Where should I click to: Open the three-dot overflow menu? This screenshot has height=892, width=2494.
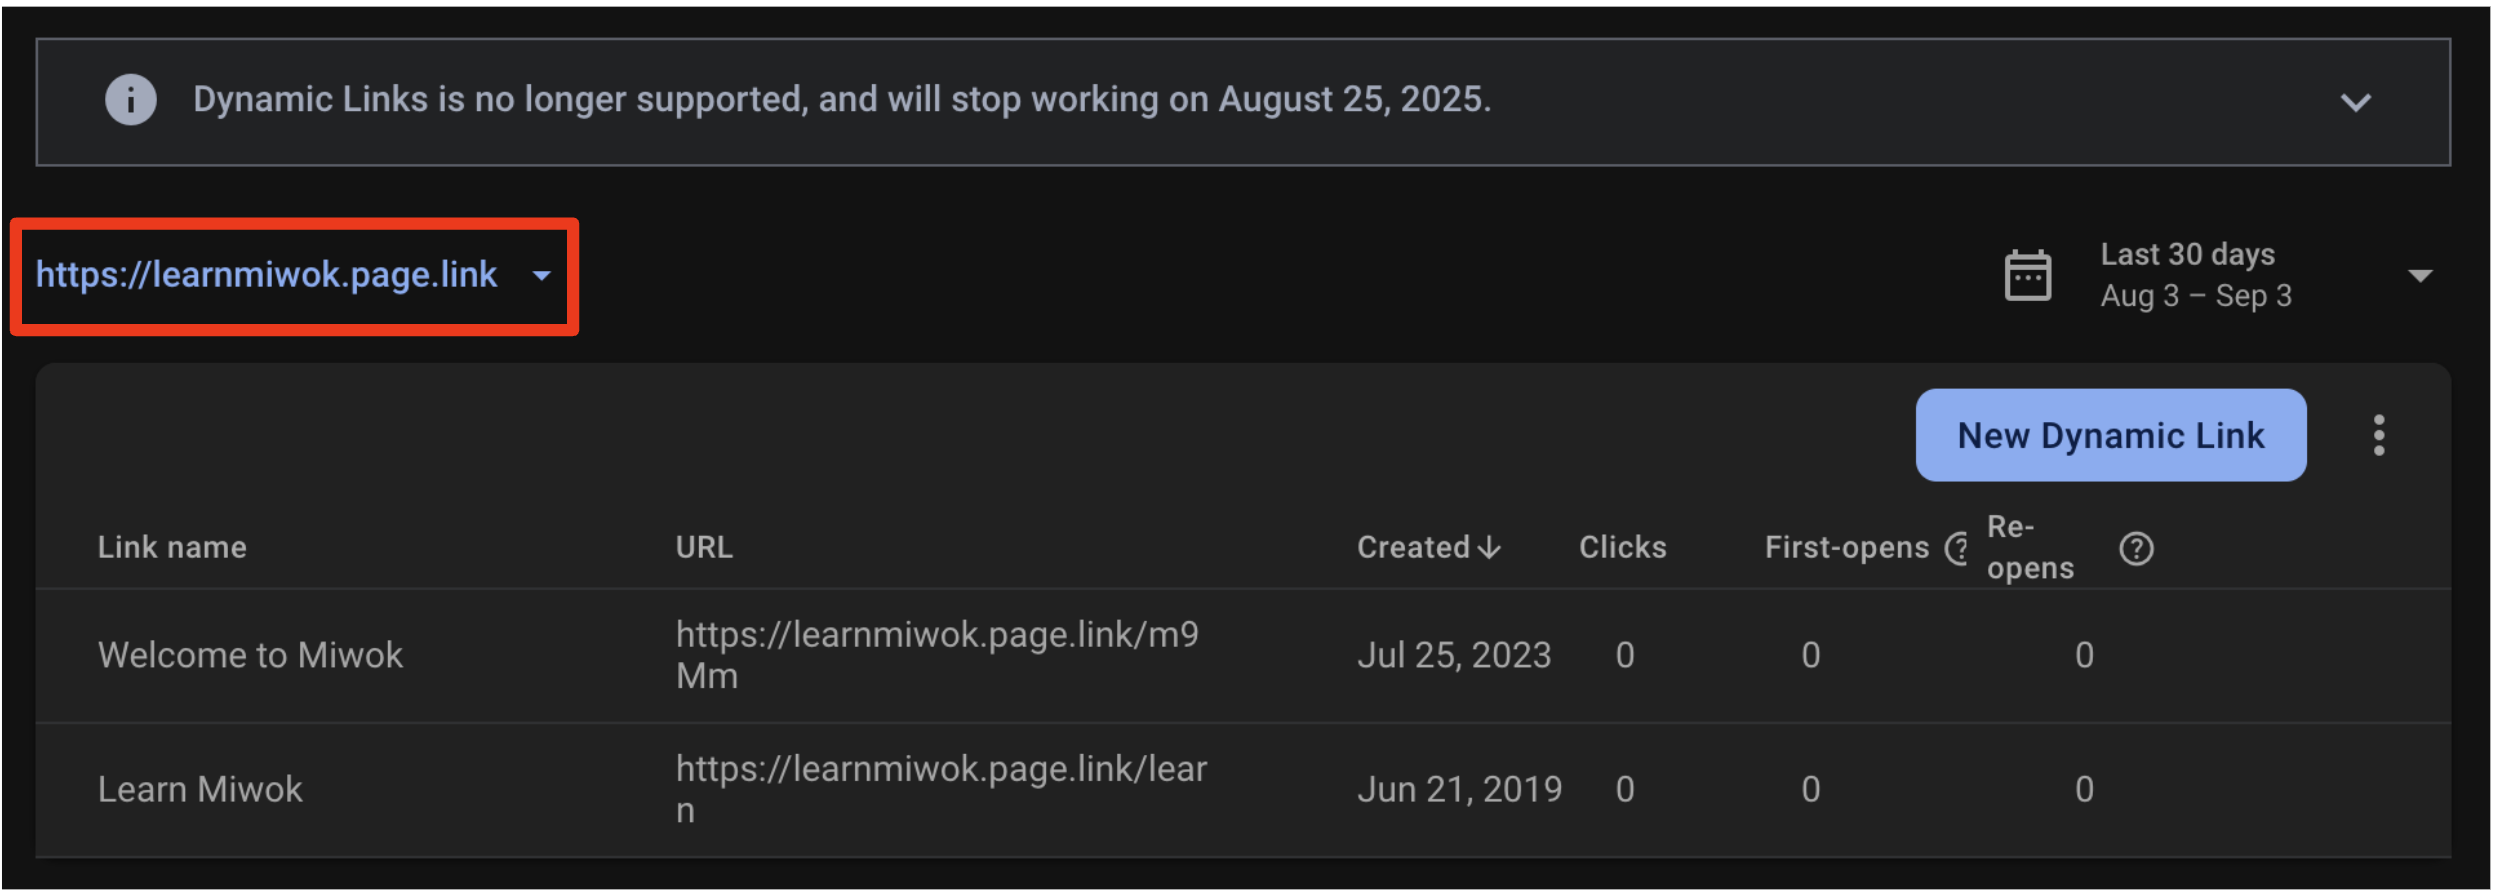point(2379,435)
